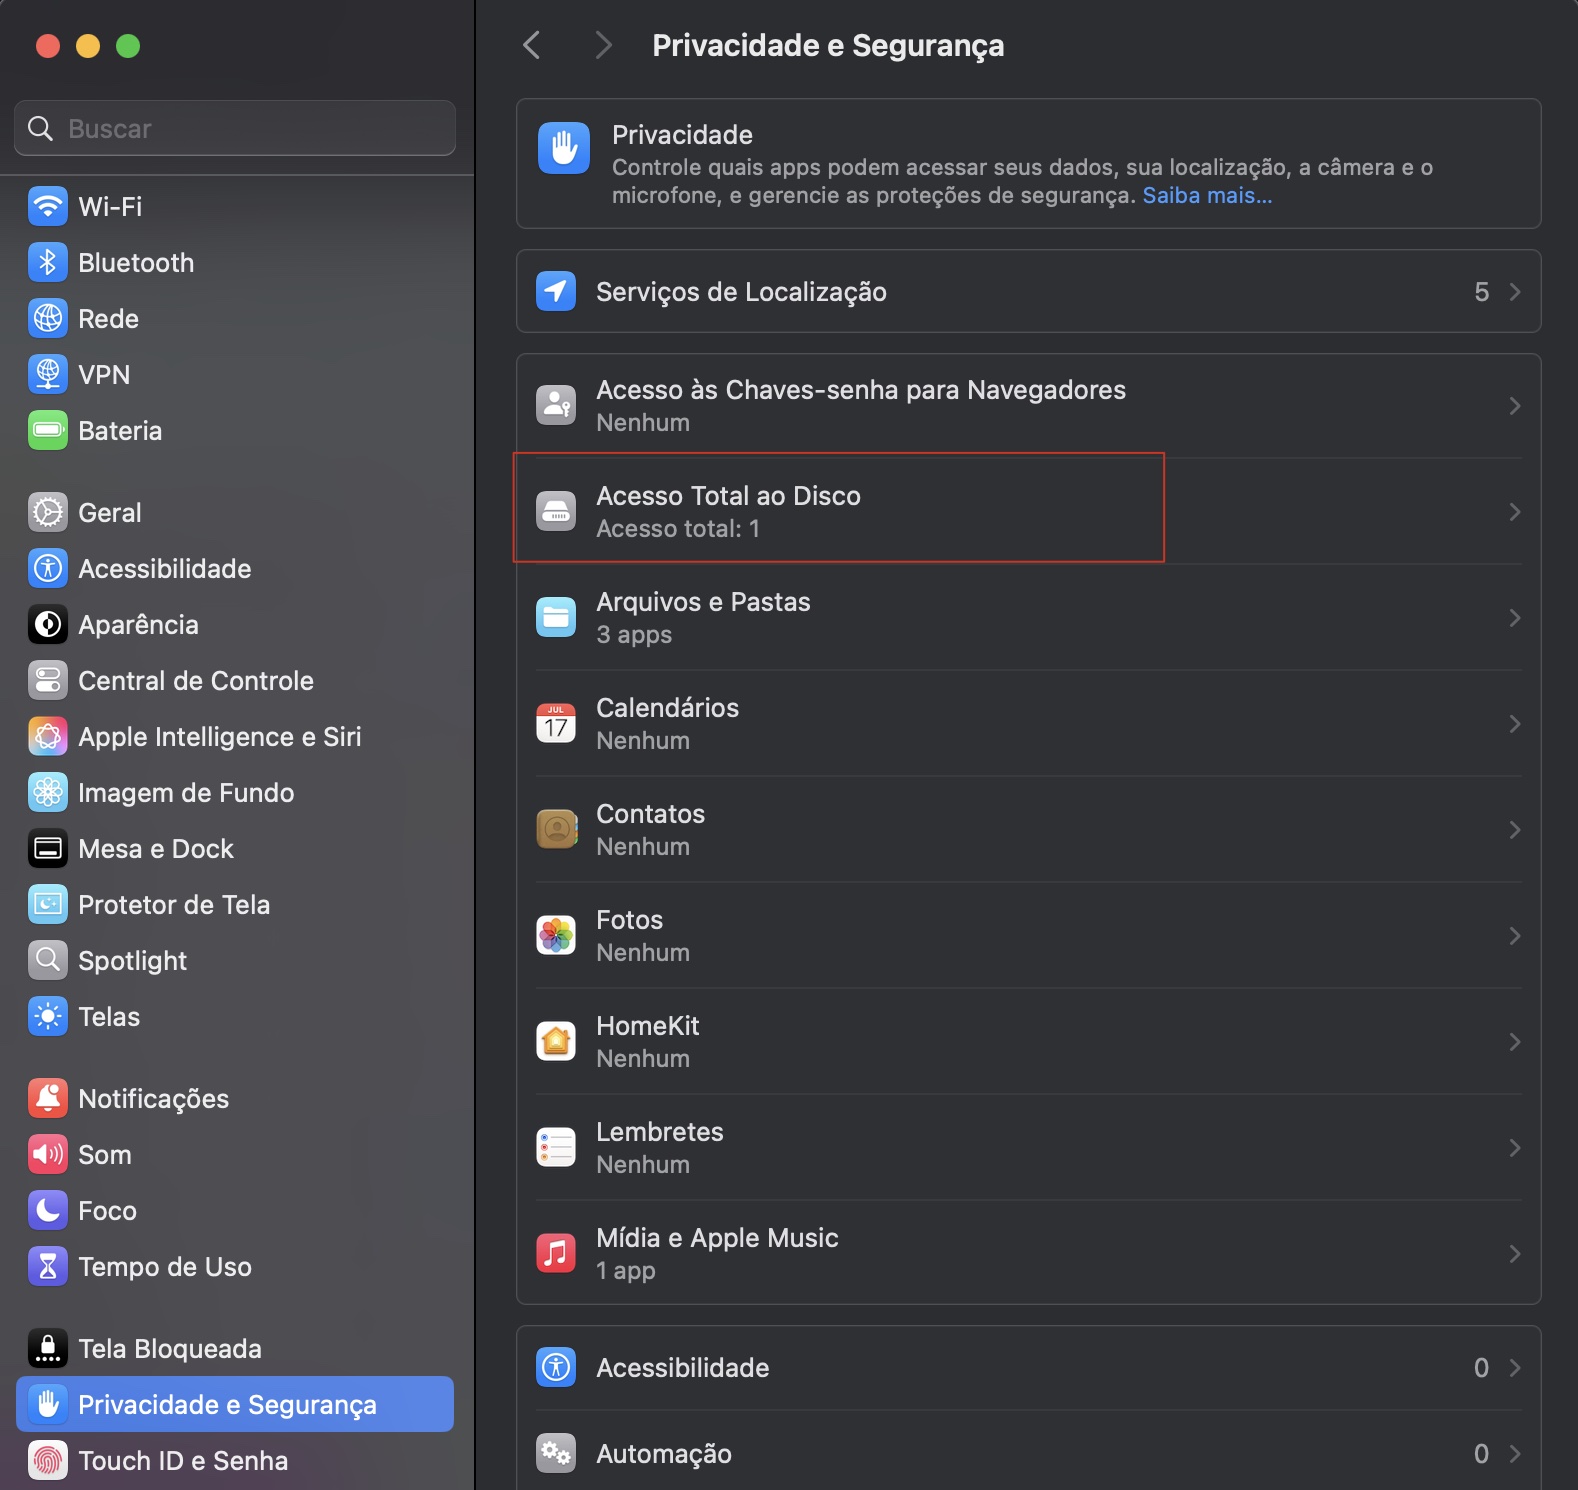Click the Calendários calendar icon
Image resolution: width=1578 pixels, height=1490 pixels.
pyautogui.click(x=556, y=723)
